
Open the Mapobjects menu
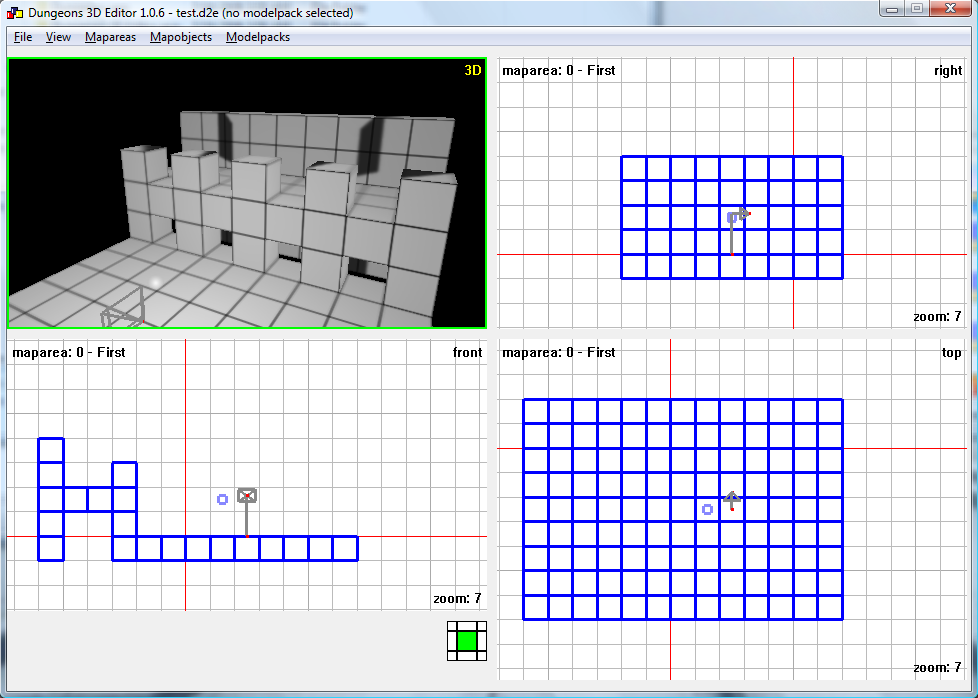[x=181, y=37]
